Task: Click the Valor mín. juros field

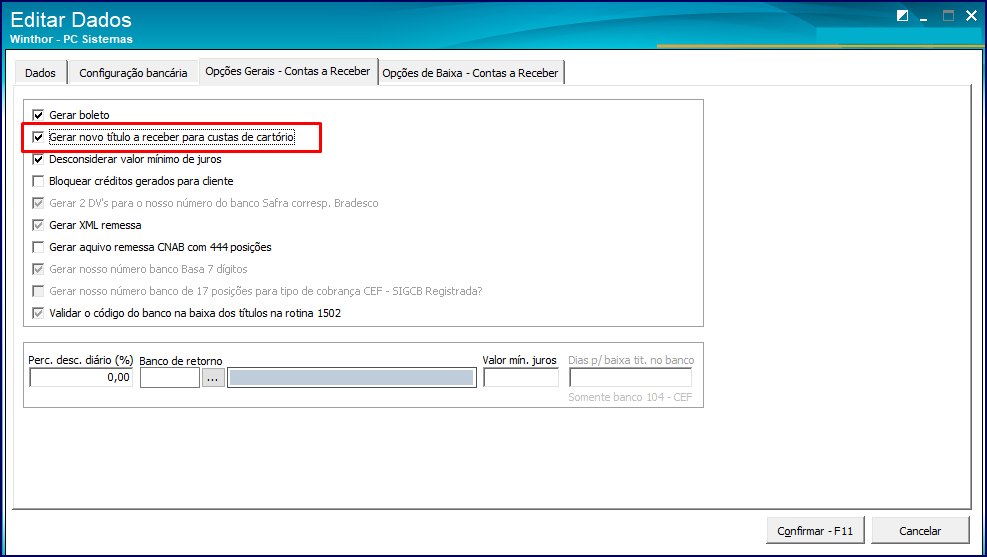Action: [521, 378]
